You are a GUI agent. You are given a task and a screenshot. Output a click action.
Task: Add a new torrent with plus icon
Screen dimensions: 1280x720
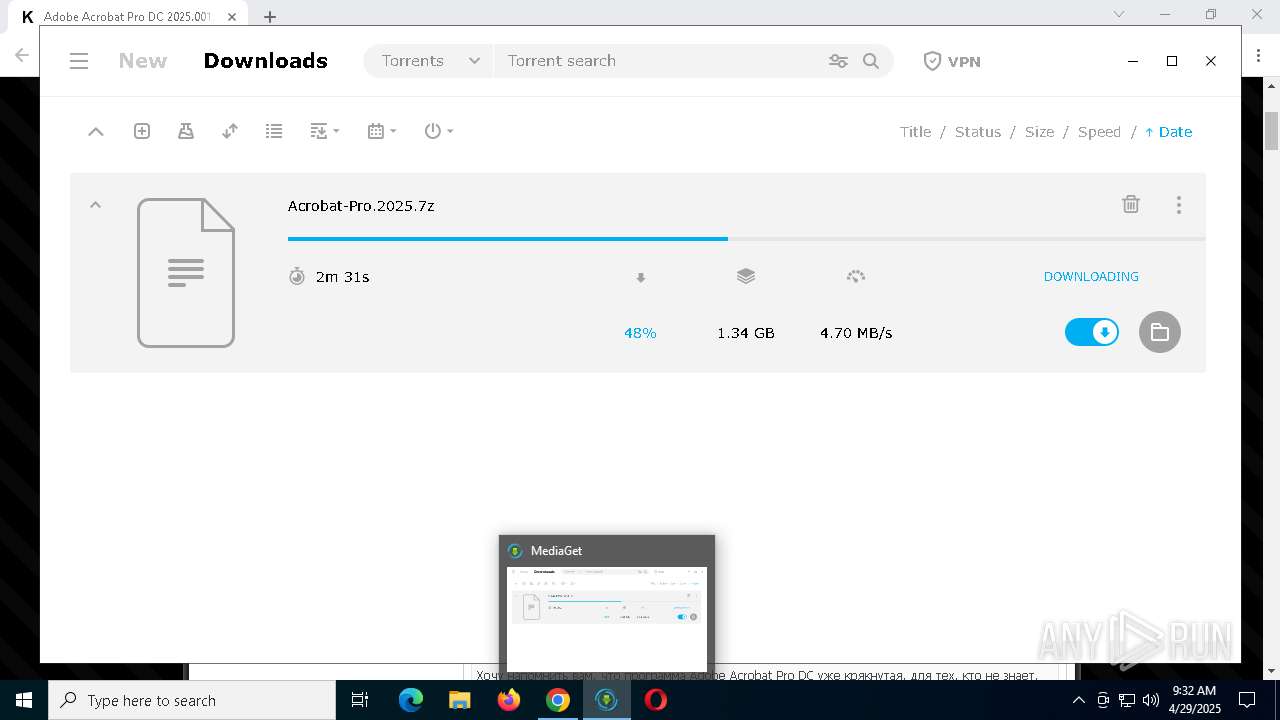pyautogui.click(x=142, y=131)
